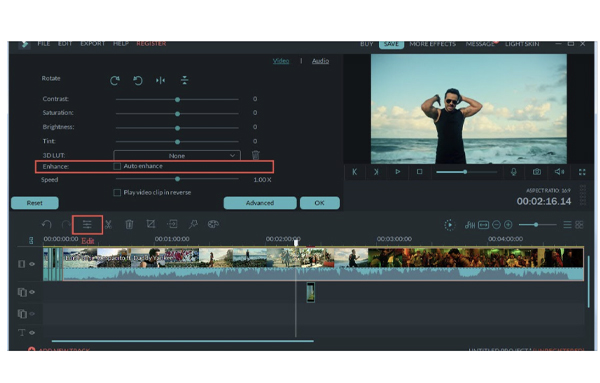The image size is (600, 383).
Task: Select the crop tool icon
Action: 151,224
